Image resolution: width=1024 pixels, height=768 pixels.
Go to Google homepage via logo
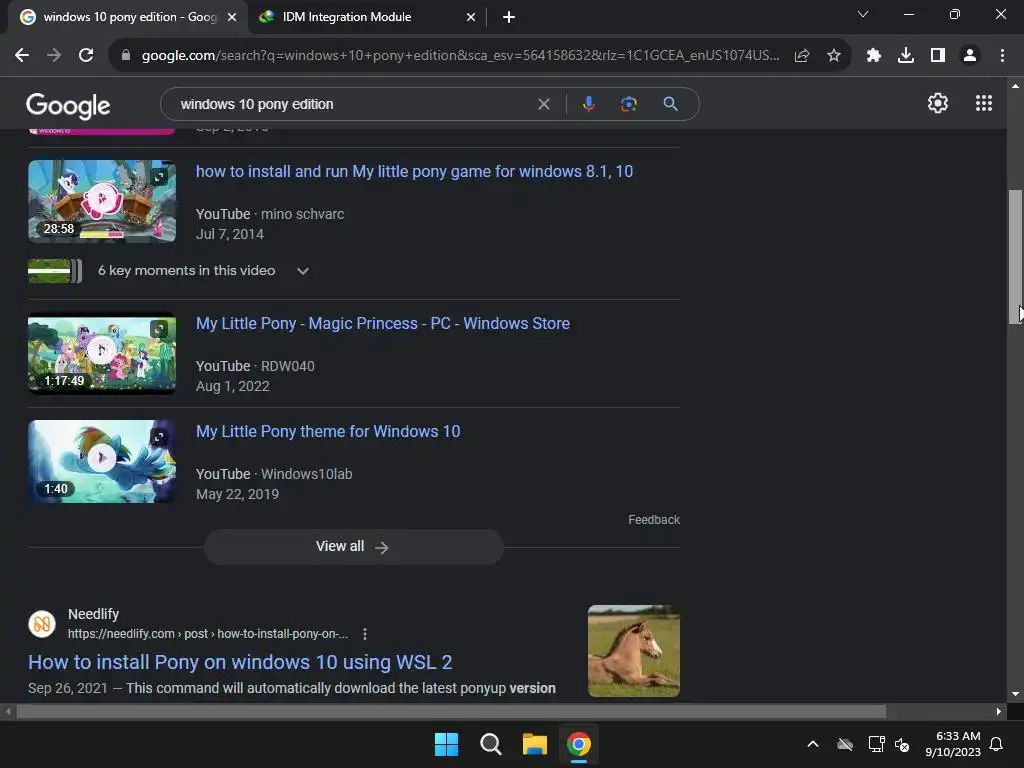click(x=68, y=106)
